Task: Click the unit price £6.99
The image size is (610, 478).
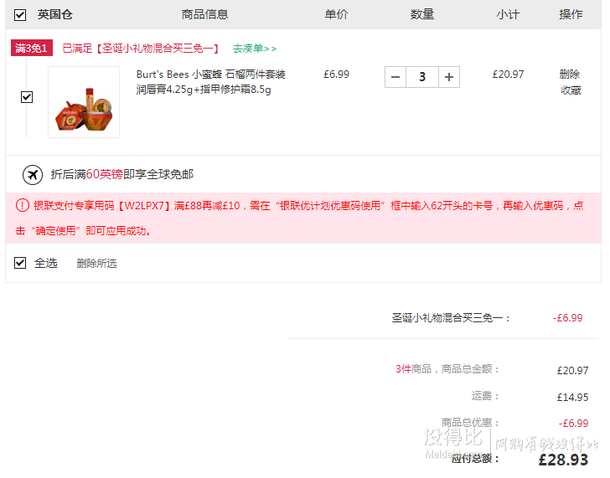Action: click(337, 74)
